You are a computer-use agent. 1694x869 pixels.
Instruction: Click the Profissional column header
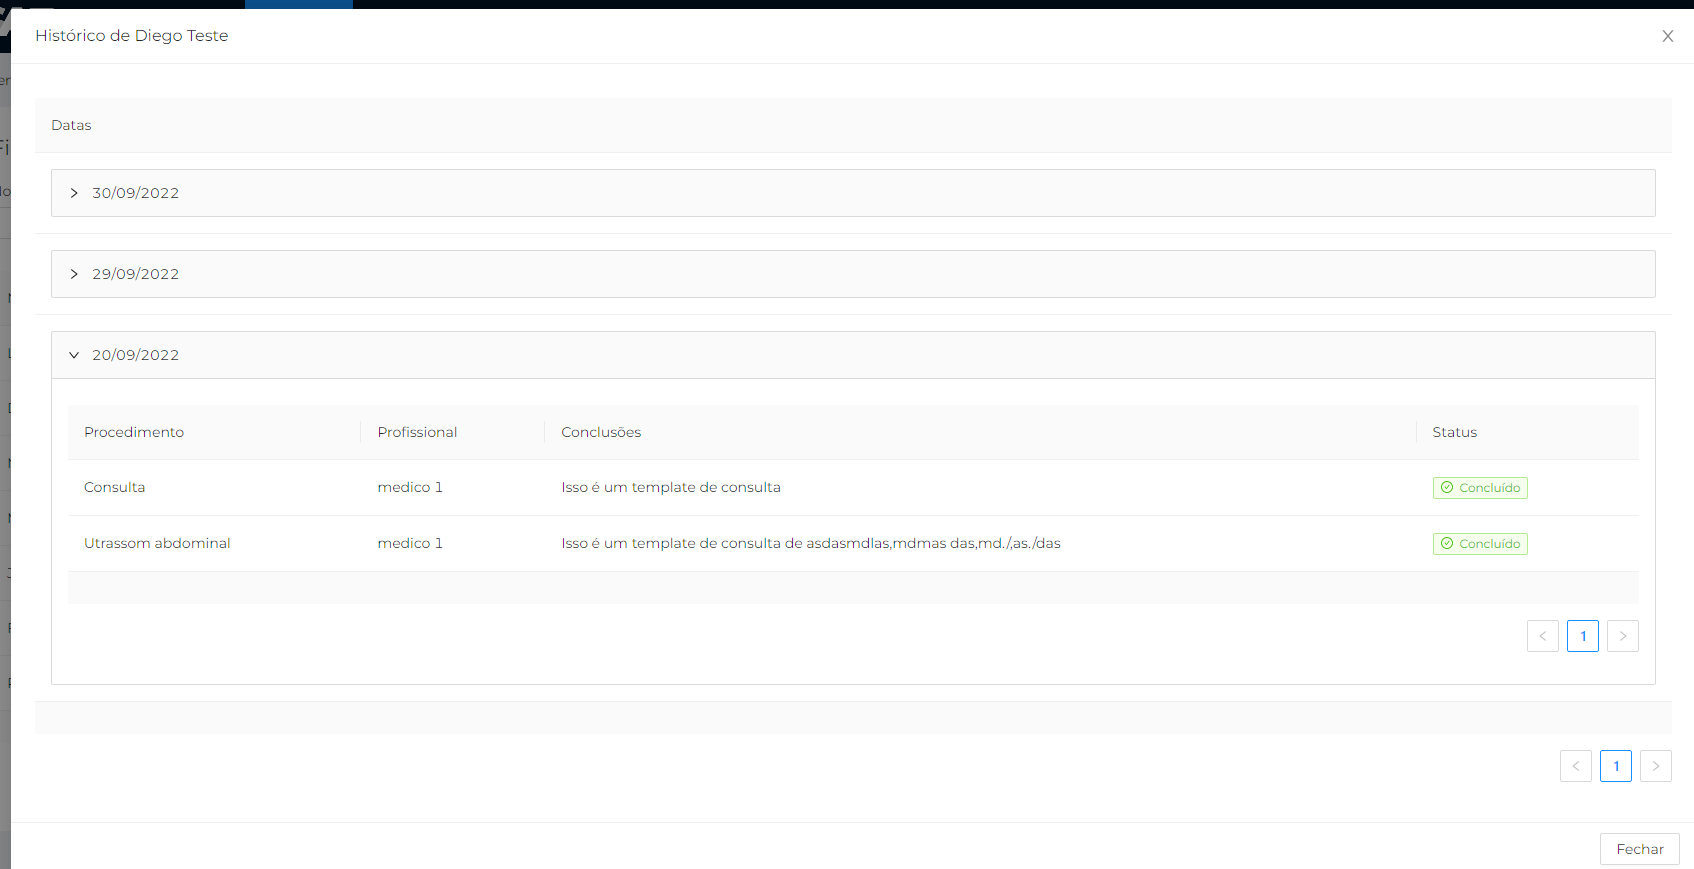tap(417, 432)
